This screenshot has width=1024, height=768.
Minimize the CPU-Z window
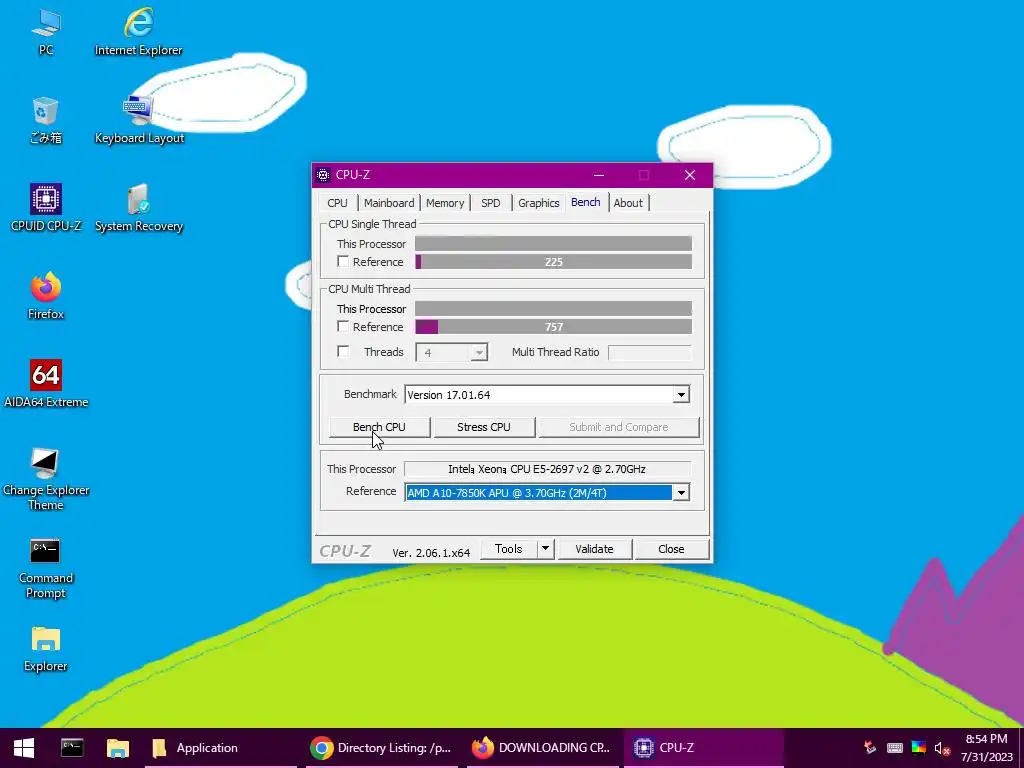pyautogui.click(x=599, y=175)
